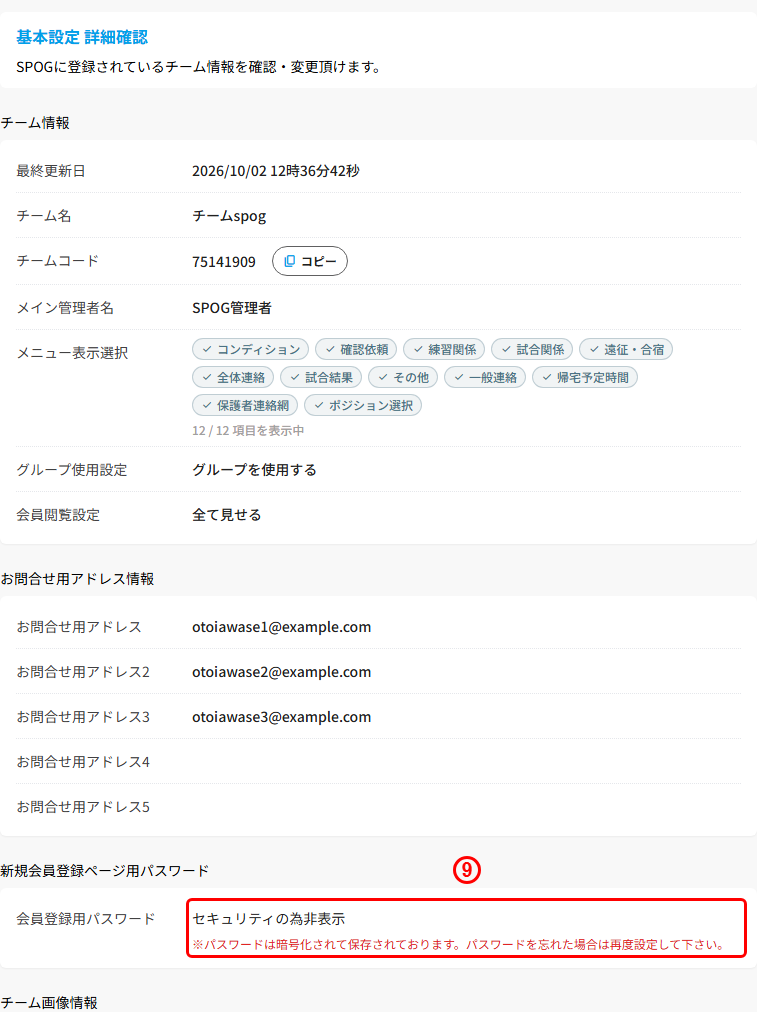Click the red password encryption notice

[458, 945]
